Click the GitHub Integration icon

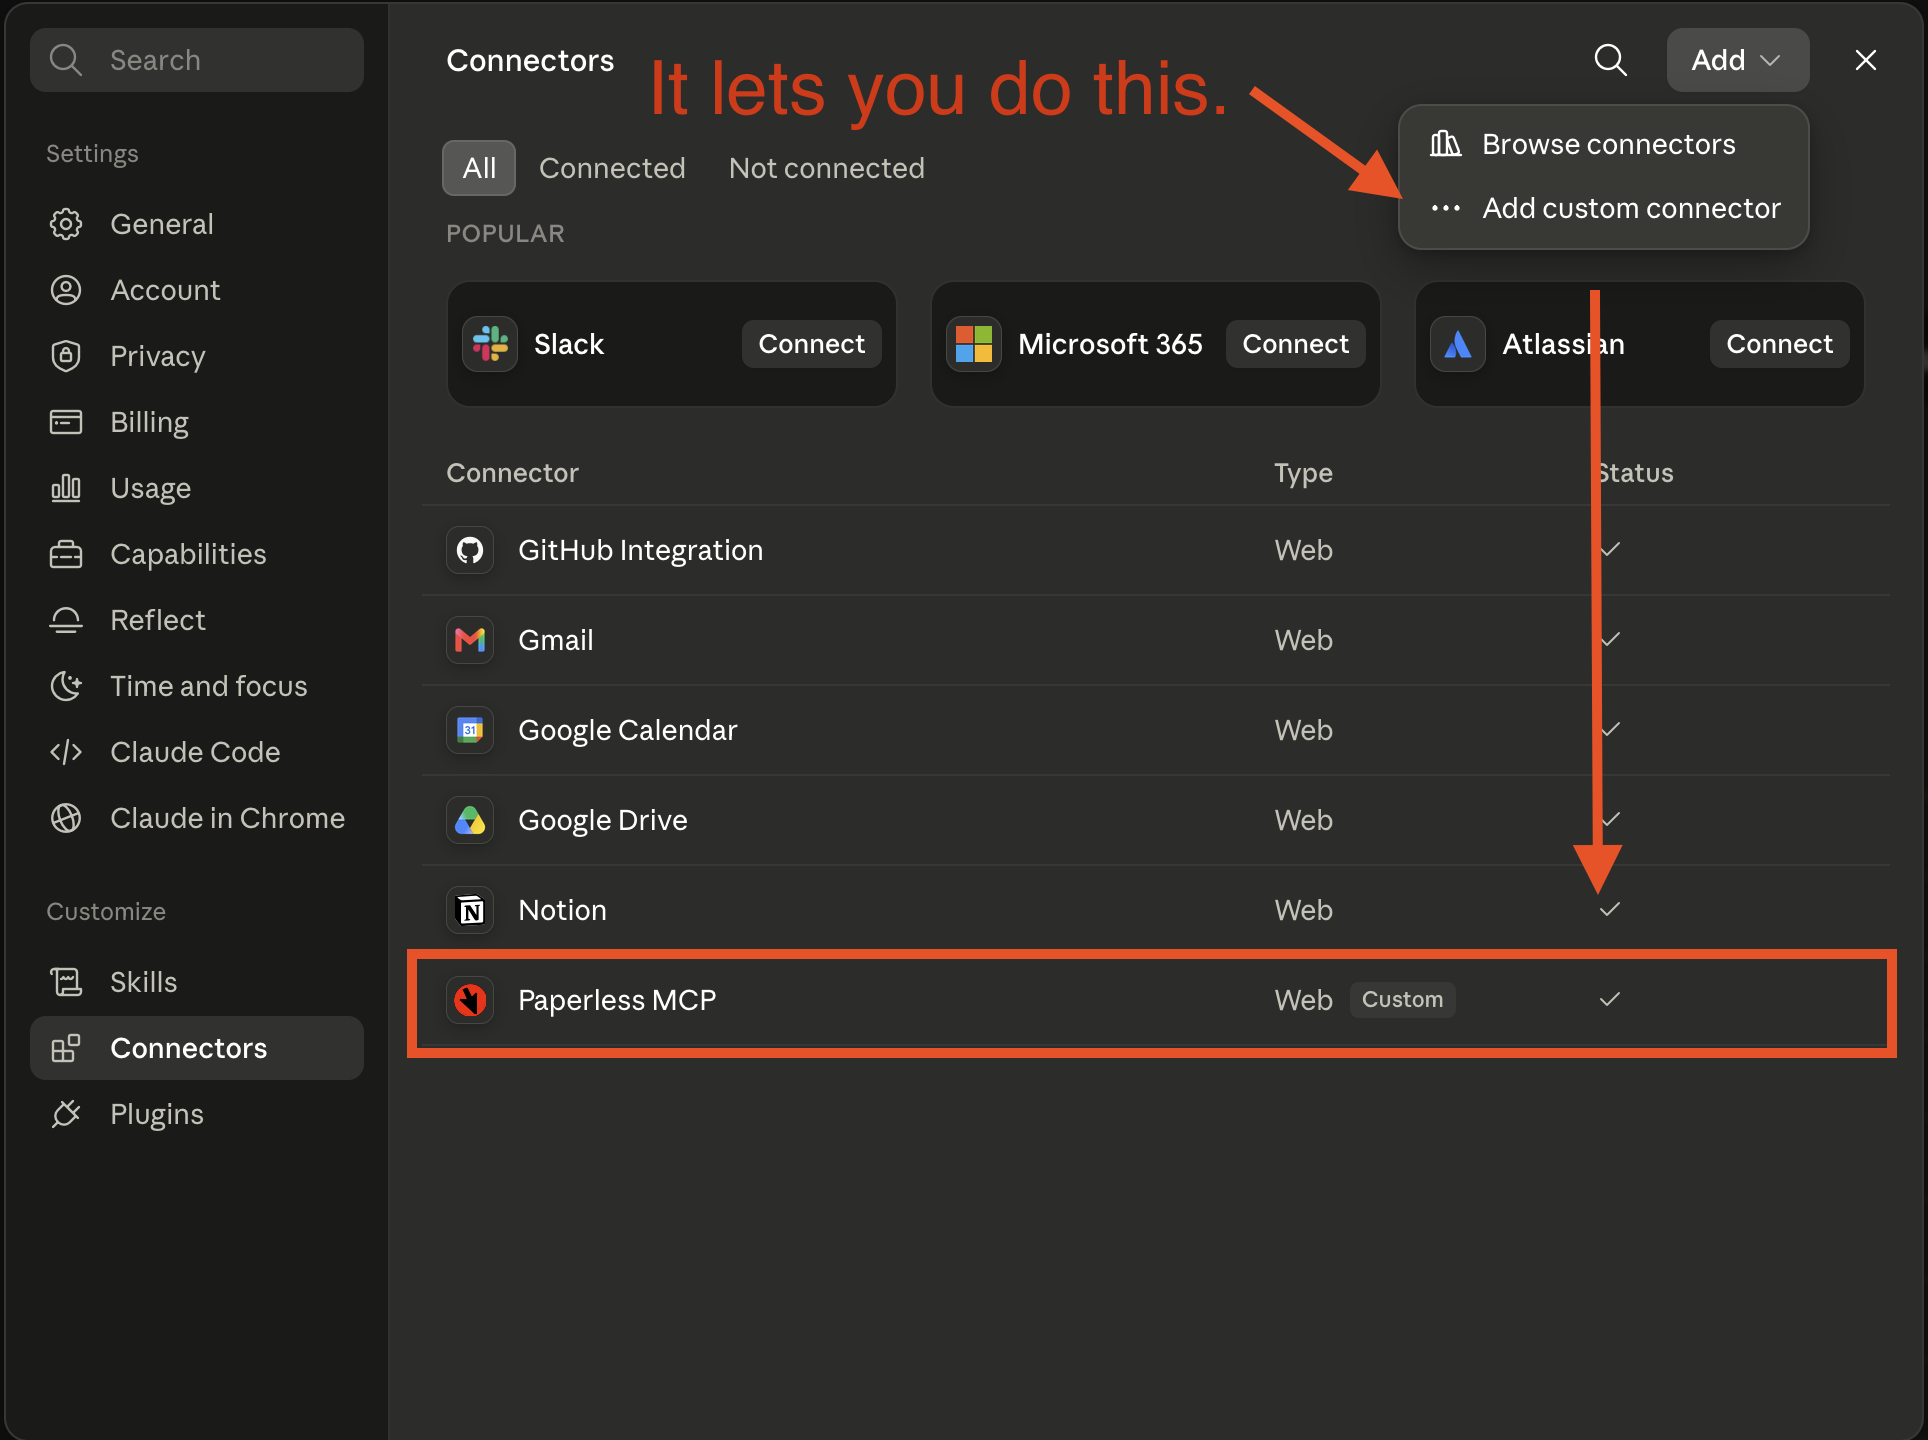(470, 550)
